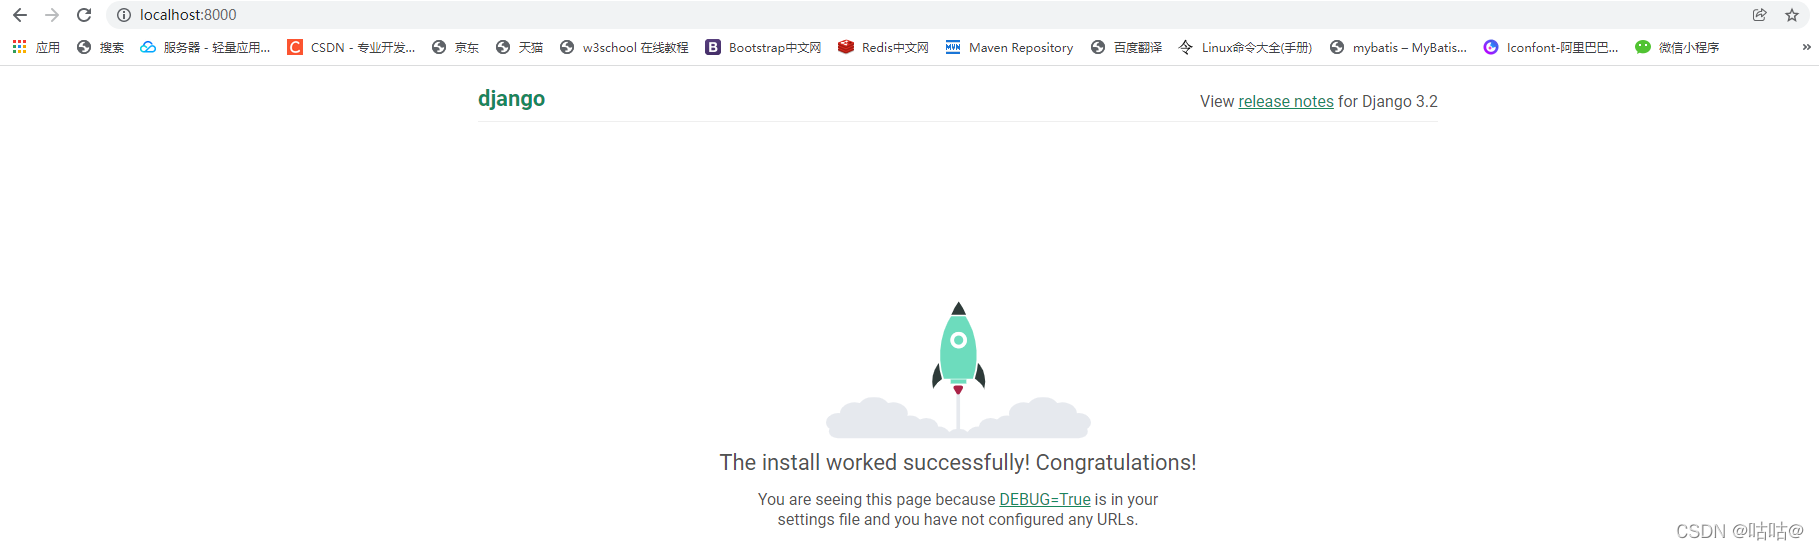Open the Bootstrap中文网 bookmark

[763, 47]
